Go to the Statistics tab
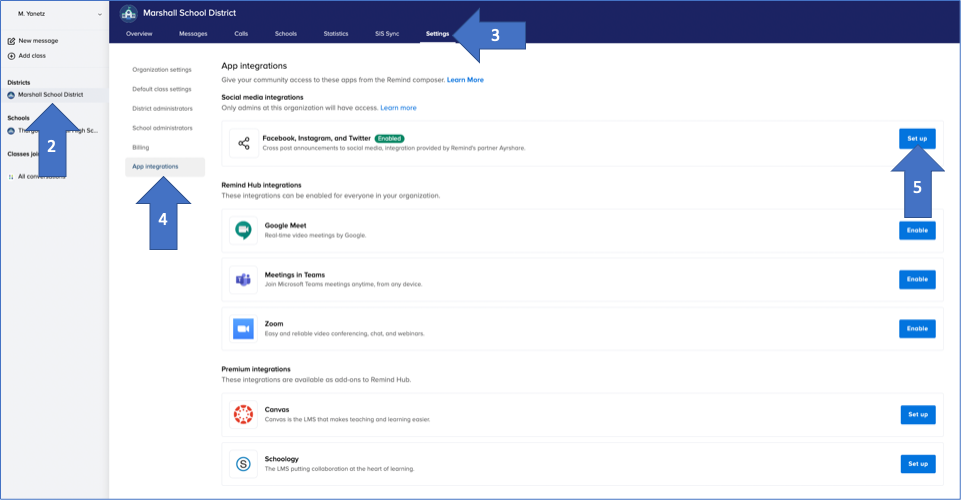The width and height of the screenshot is (961, 500). tap(336, 34)
